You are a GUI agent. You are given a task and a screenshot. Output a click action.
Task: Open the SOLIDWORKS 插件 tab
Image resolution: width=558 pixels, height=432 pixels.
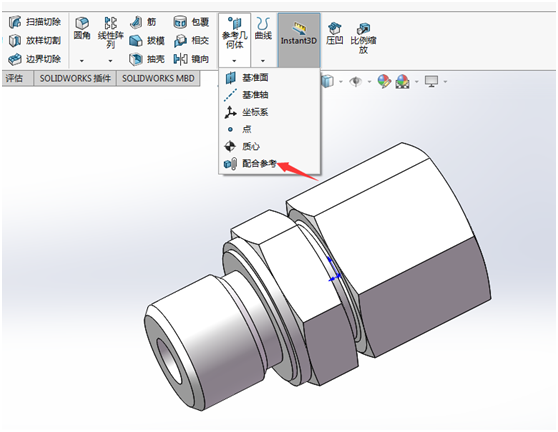[75, 78]
